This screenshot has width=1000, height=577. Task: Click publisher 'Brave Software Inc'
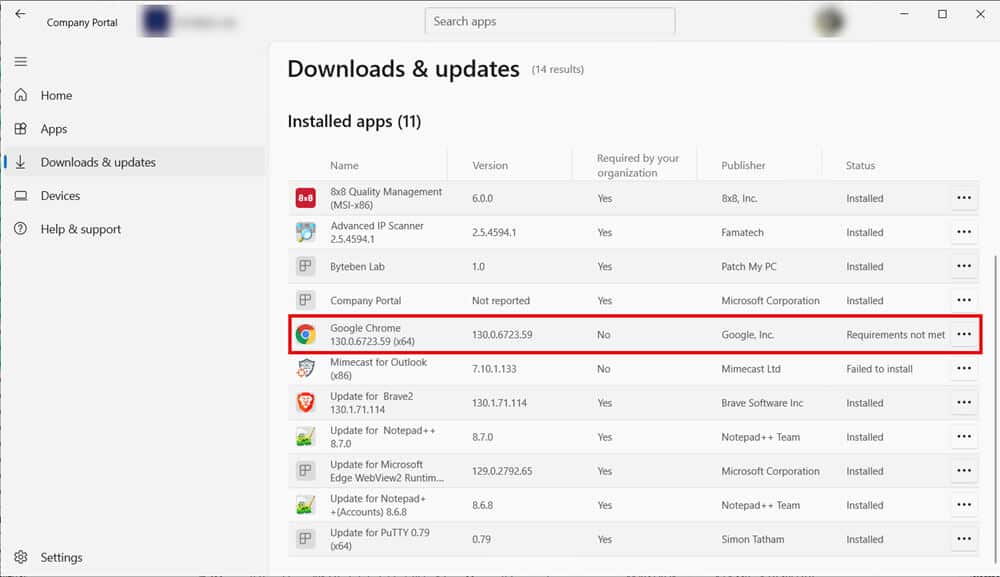coord(762,402)
